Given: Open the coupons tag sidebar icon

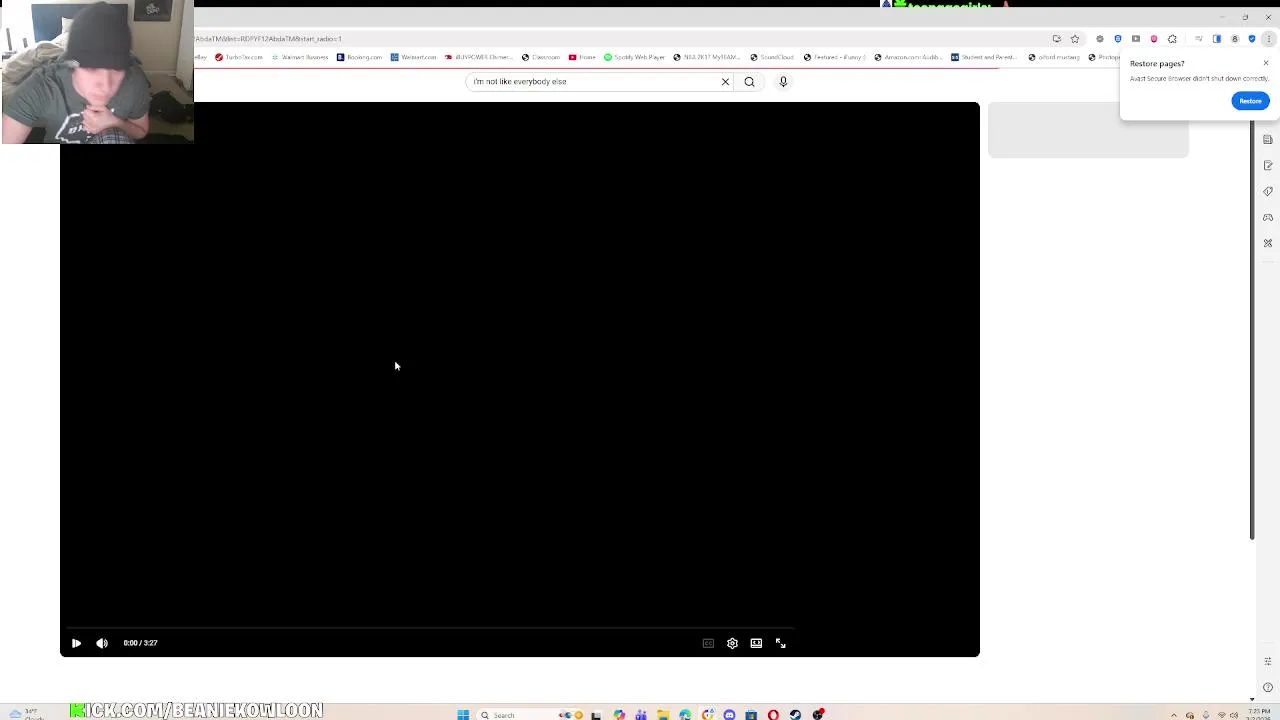Looking at the screenshot, I should point(1268,191).
